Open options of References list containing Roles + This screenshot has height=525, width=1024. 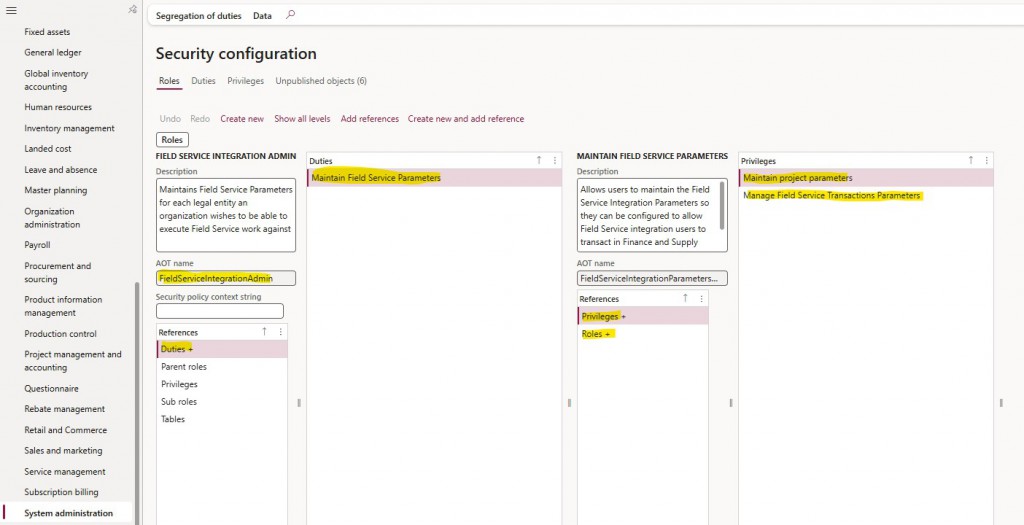click(701, 298)
